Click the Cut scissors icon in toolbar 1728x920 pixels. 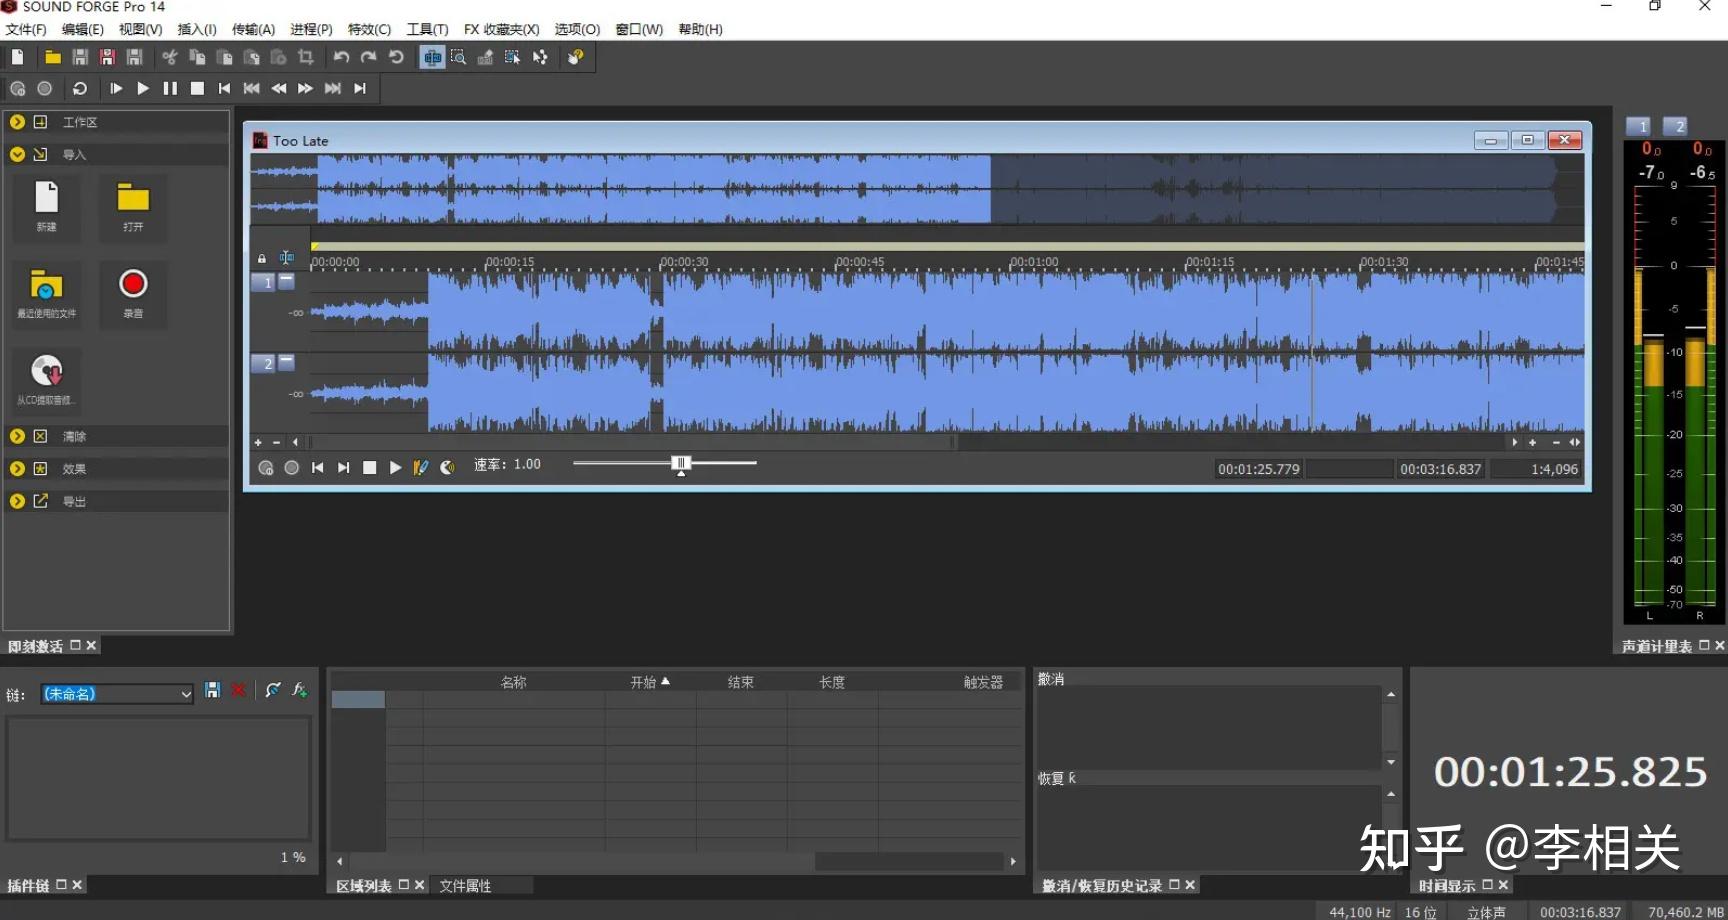(x=170, y=57)
